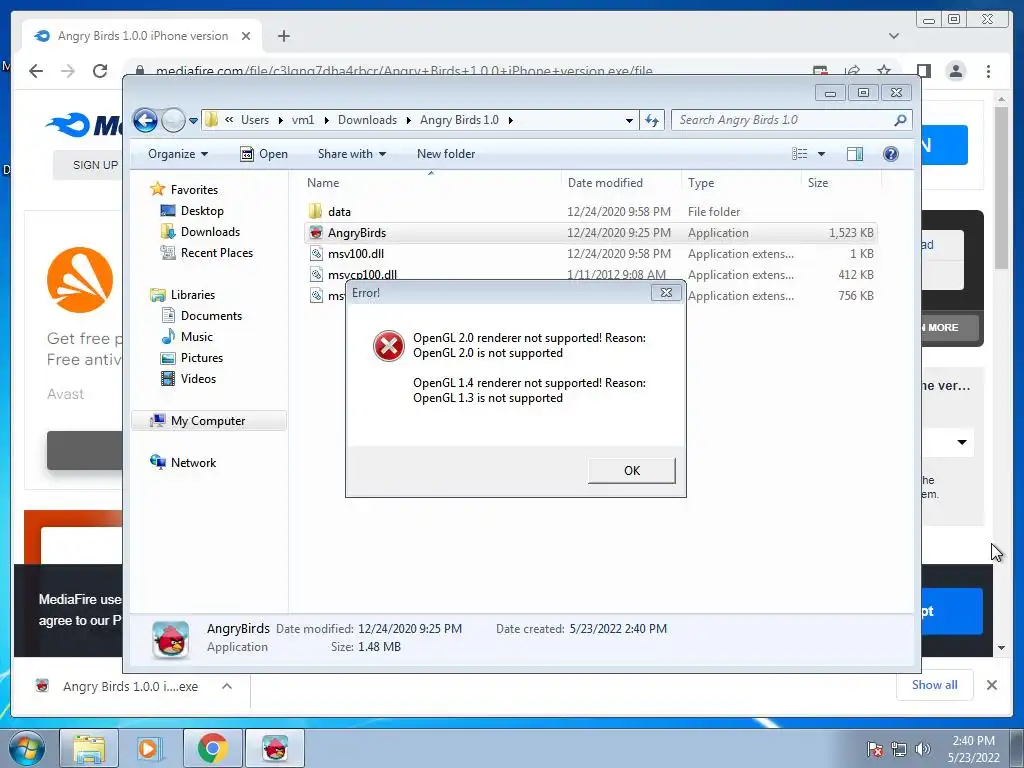
Task: Open Recent Places in Favorites
Action: coord(216,253)
